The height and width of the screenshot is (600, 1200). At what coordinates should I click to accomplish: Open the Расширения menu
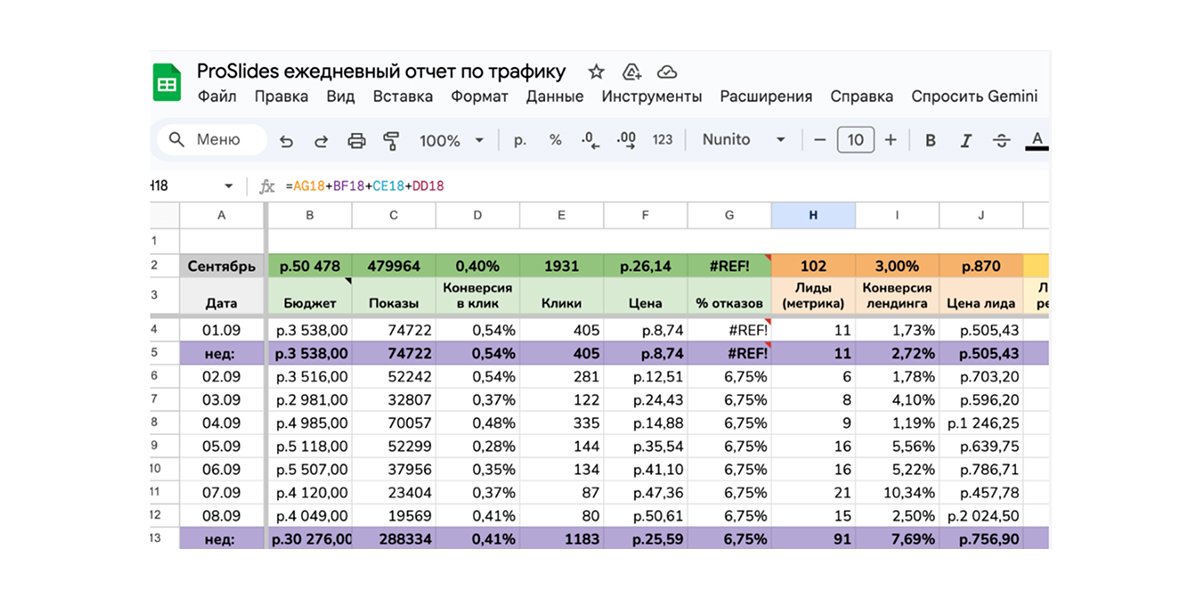(766, 97)
